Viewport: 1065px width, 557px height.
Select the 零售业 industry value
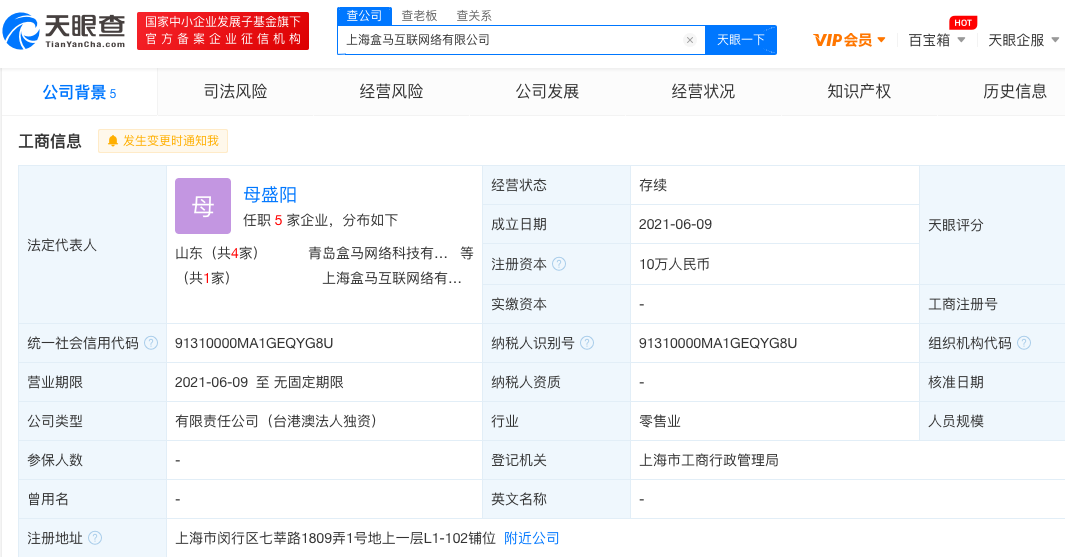(x=660, y=421)
